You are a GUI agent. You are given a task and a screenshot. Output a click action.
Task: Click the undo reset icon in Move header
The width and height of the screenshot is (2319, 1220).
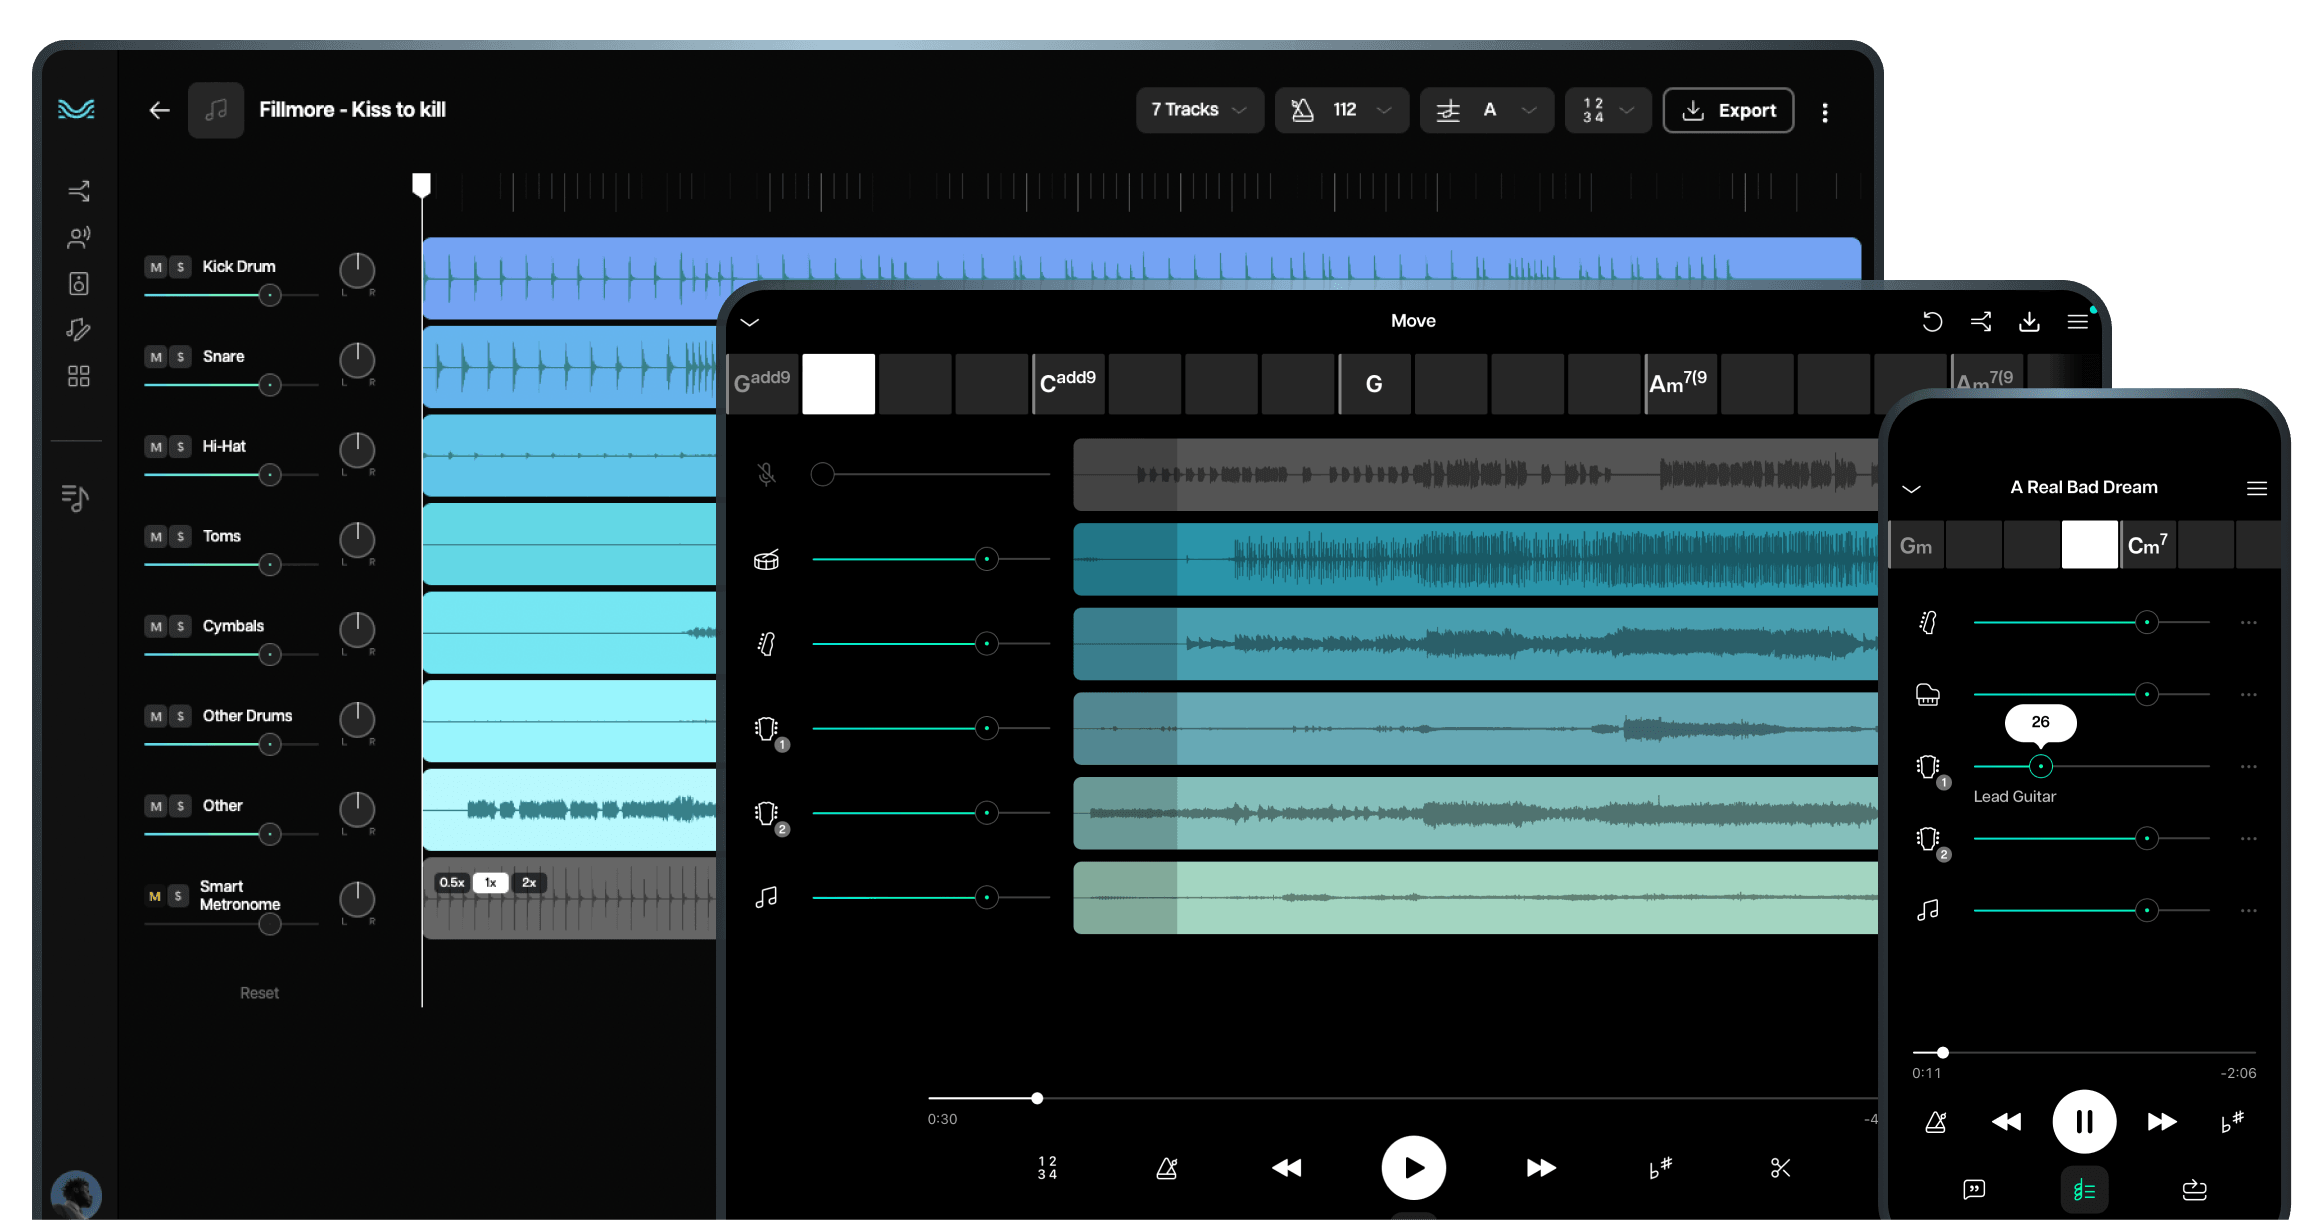point(1932,322)
